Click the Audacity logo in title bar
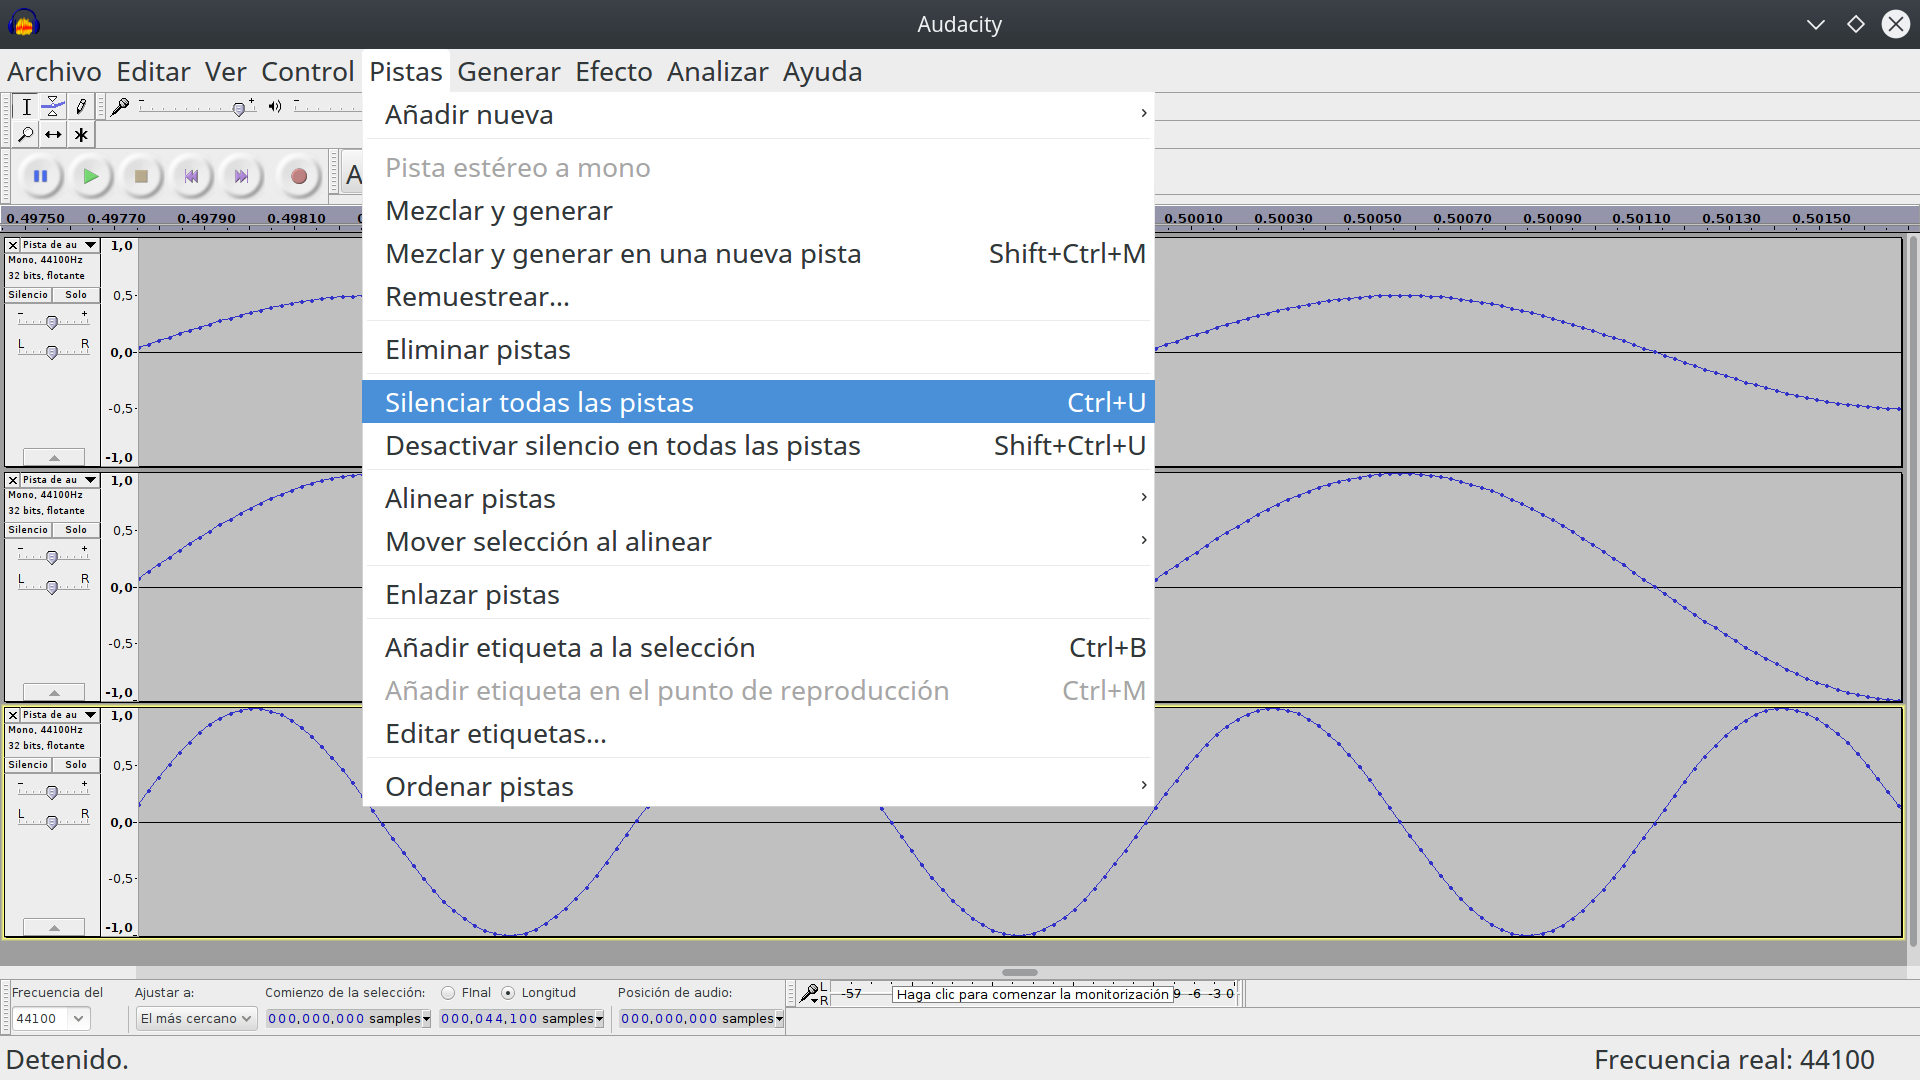Viewport: 1920px width, 1080px height. 23,23
